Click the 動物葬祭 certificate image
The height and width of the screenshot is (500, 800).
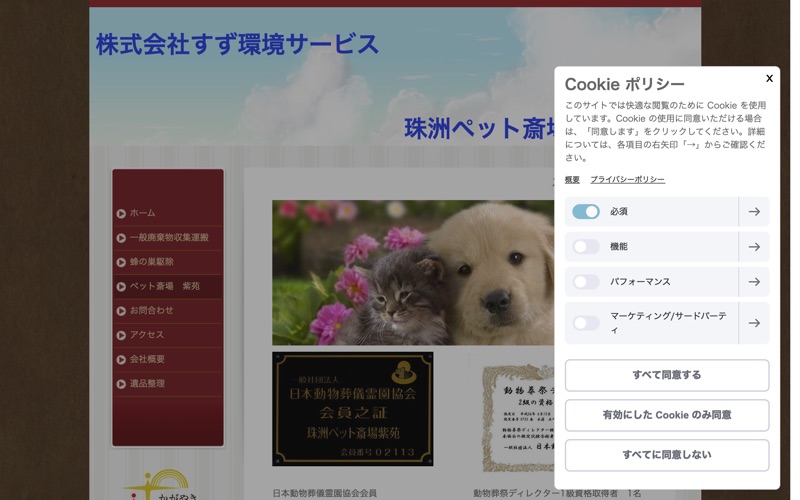click(518, 418)
